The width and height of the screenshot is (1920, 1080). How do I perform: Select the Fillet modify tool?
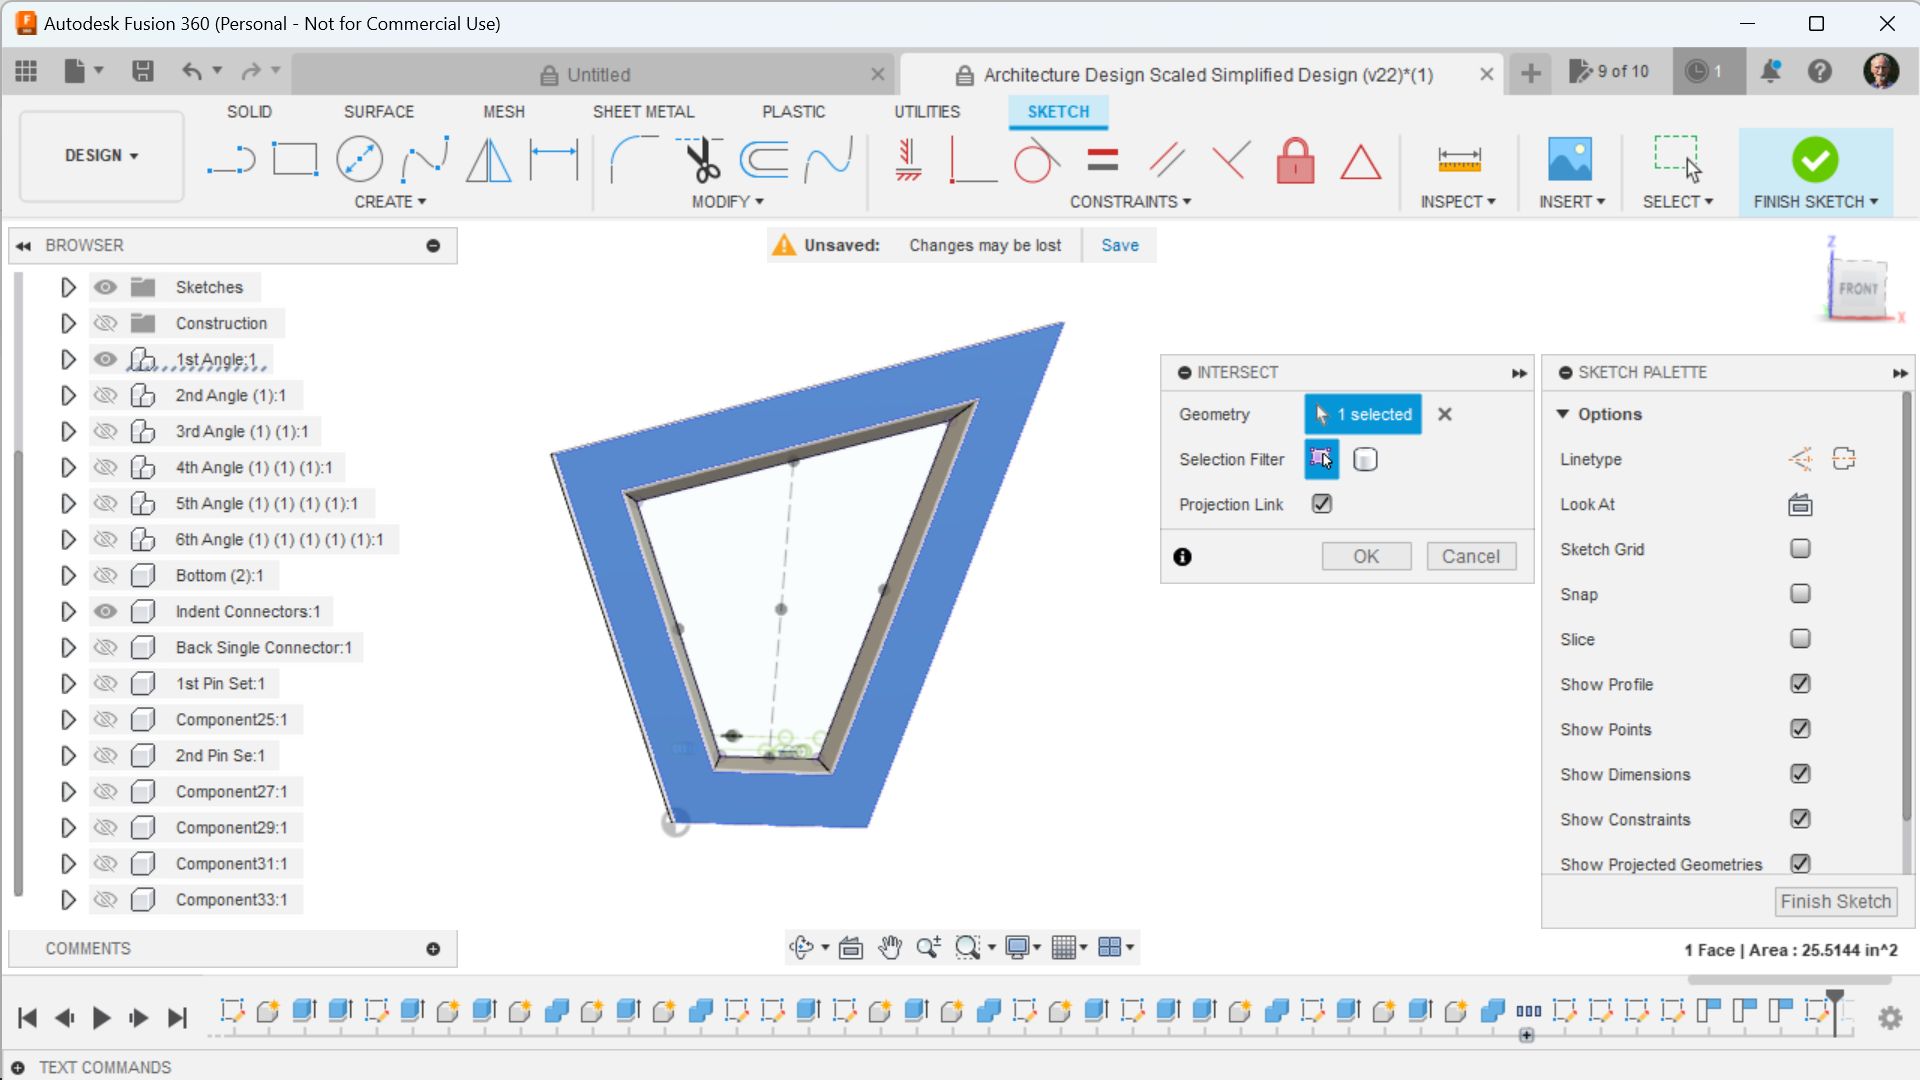click(x=633, y=160)
